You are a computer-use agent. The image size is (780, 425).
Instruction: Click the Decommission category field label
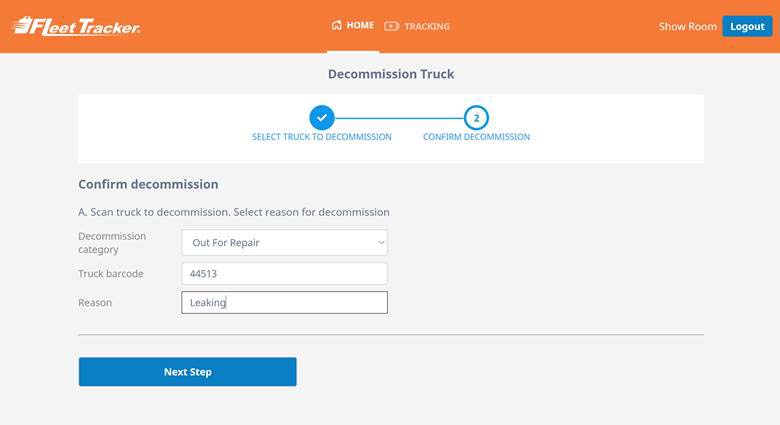point(112,242)
